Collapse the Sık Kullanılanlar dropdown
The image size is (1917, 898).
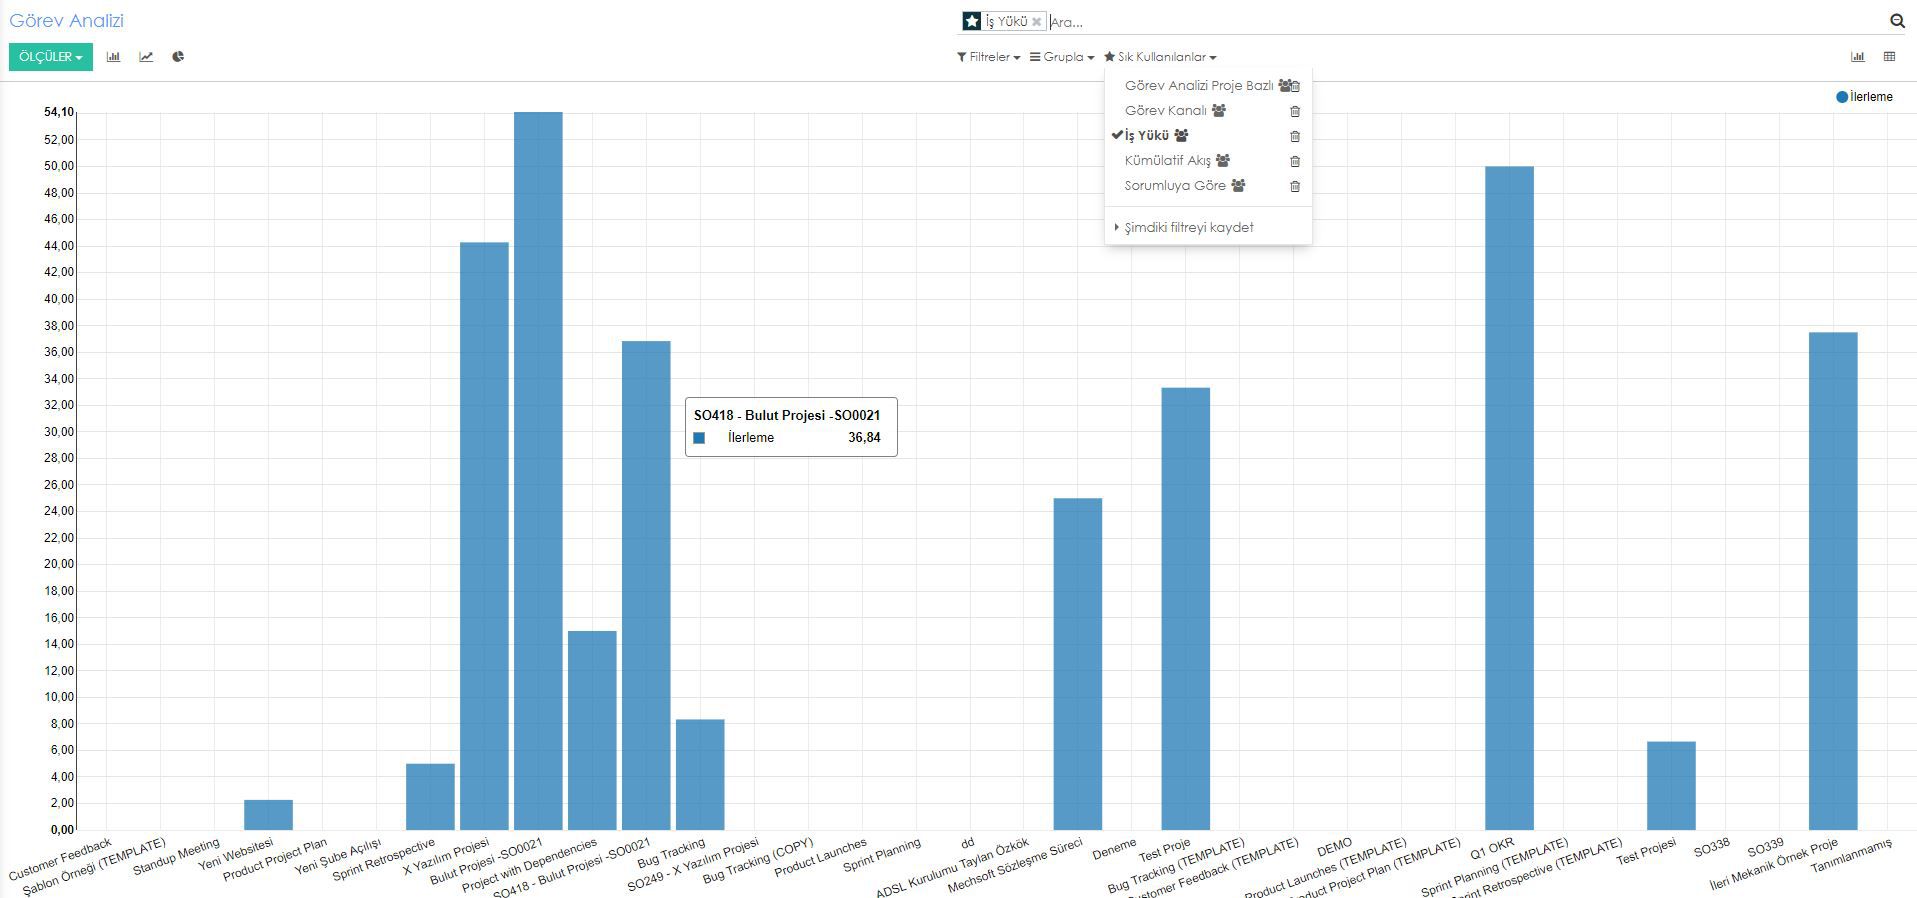pyautogui.click(x=1160, y=57)
